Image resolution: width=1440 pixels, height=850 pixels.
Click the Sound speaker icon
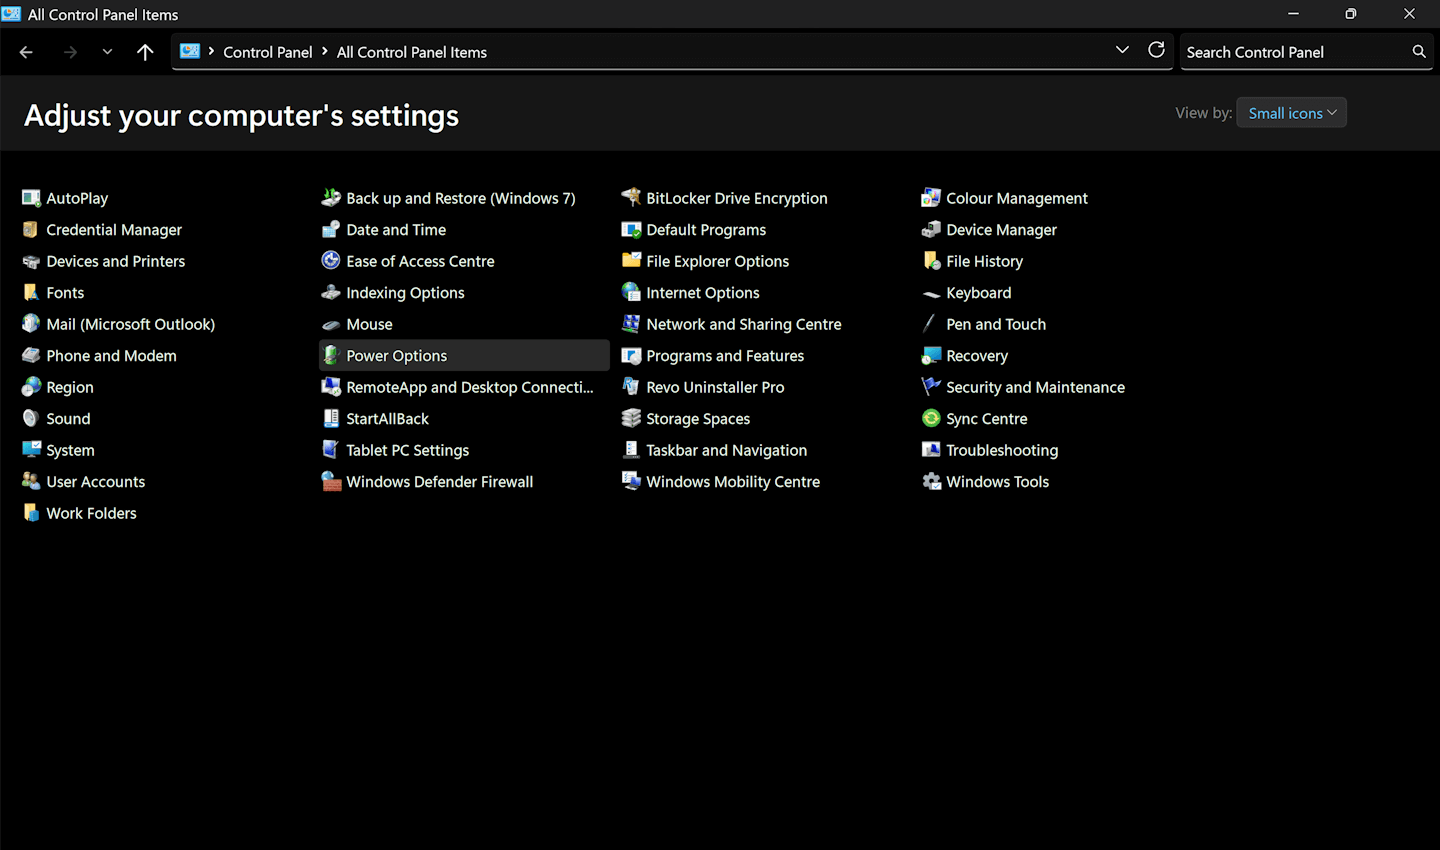pos(31,419)
